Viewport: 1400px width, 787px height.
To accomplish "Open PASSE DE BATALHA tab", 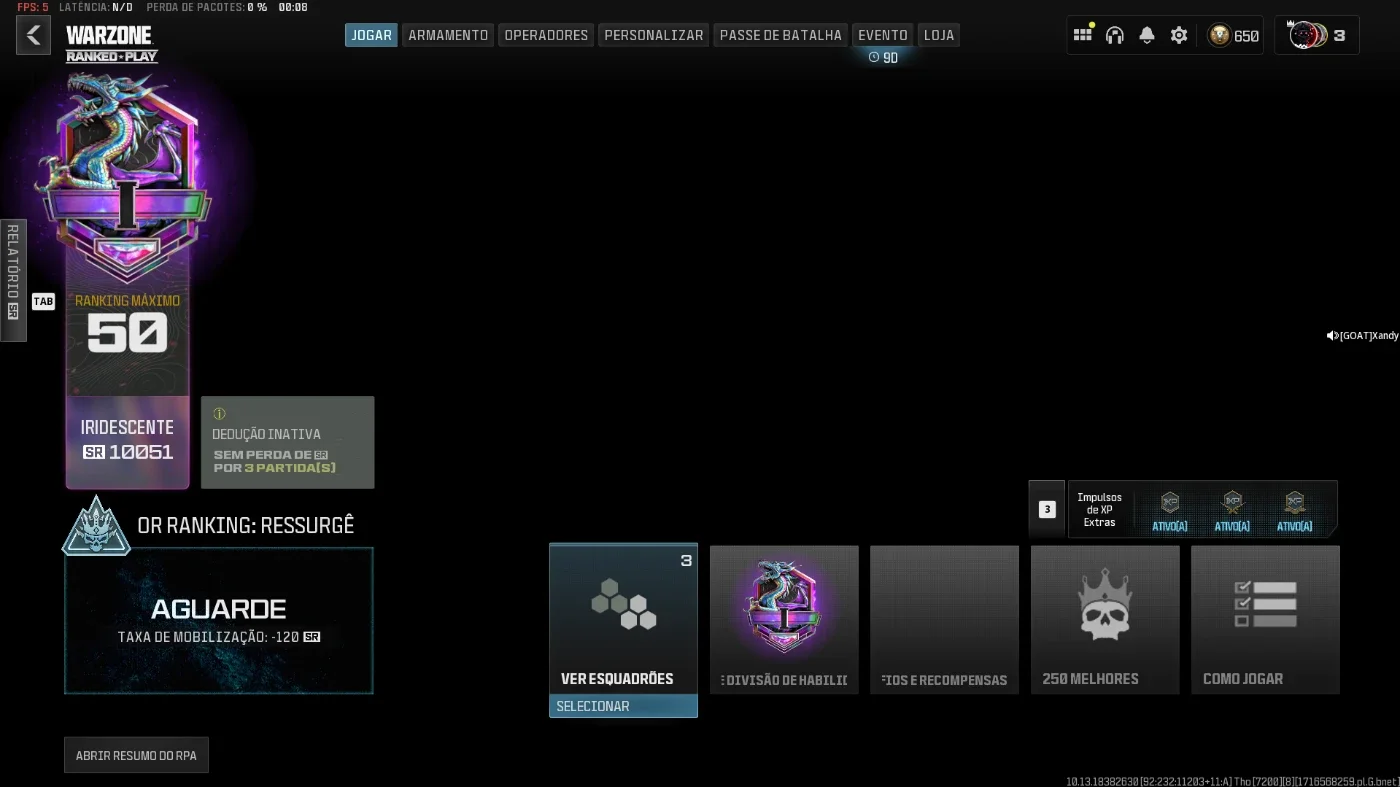I will coord(781,35).
